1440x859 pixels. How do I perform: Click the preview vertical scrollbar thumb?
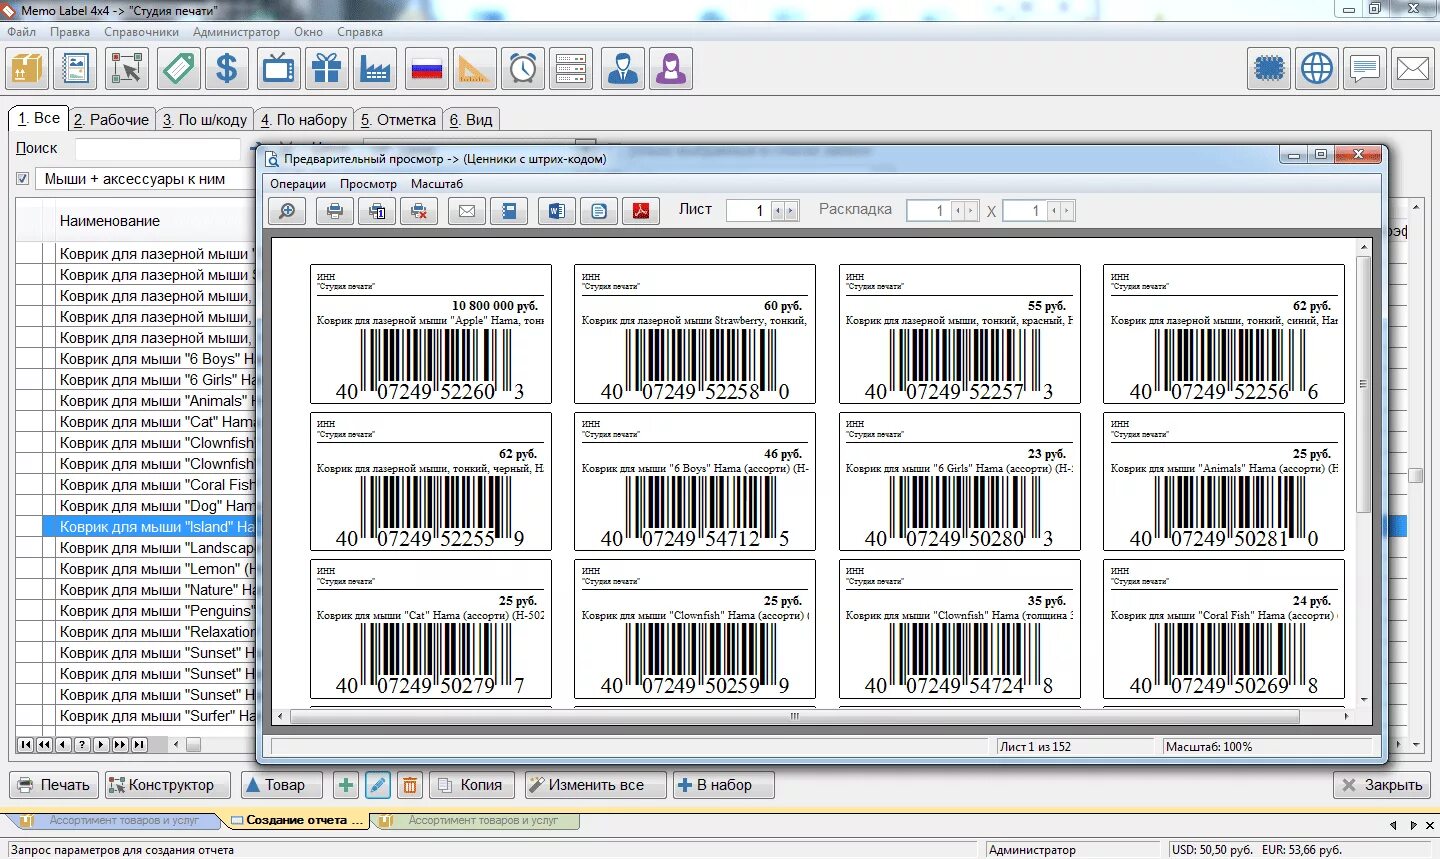point(1364,384)
